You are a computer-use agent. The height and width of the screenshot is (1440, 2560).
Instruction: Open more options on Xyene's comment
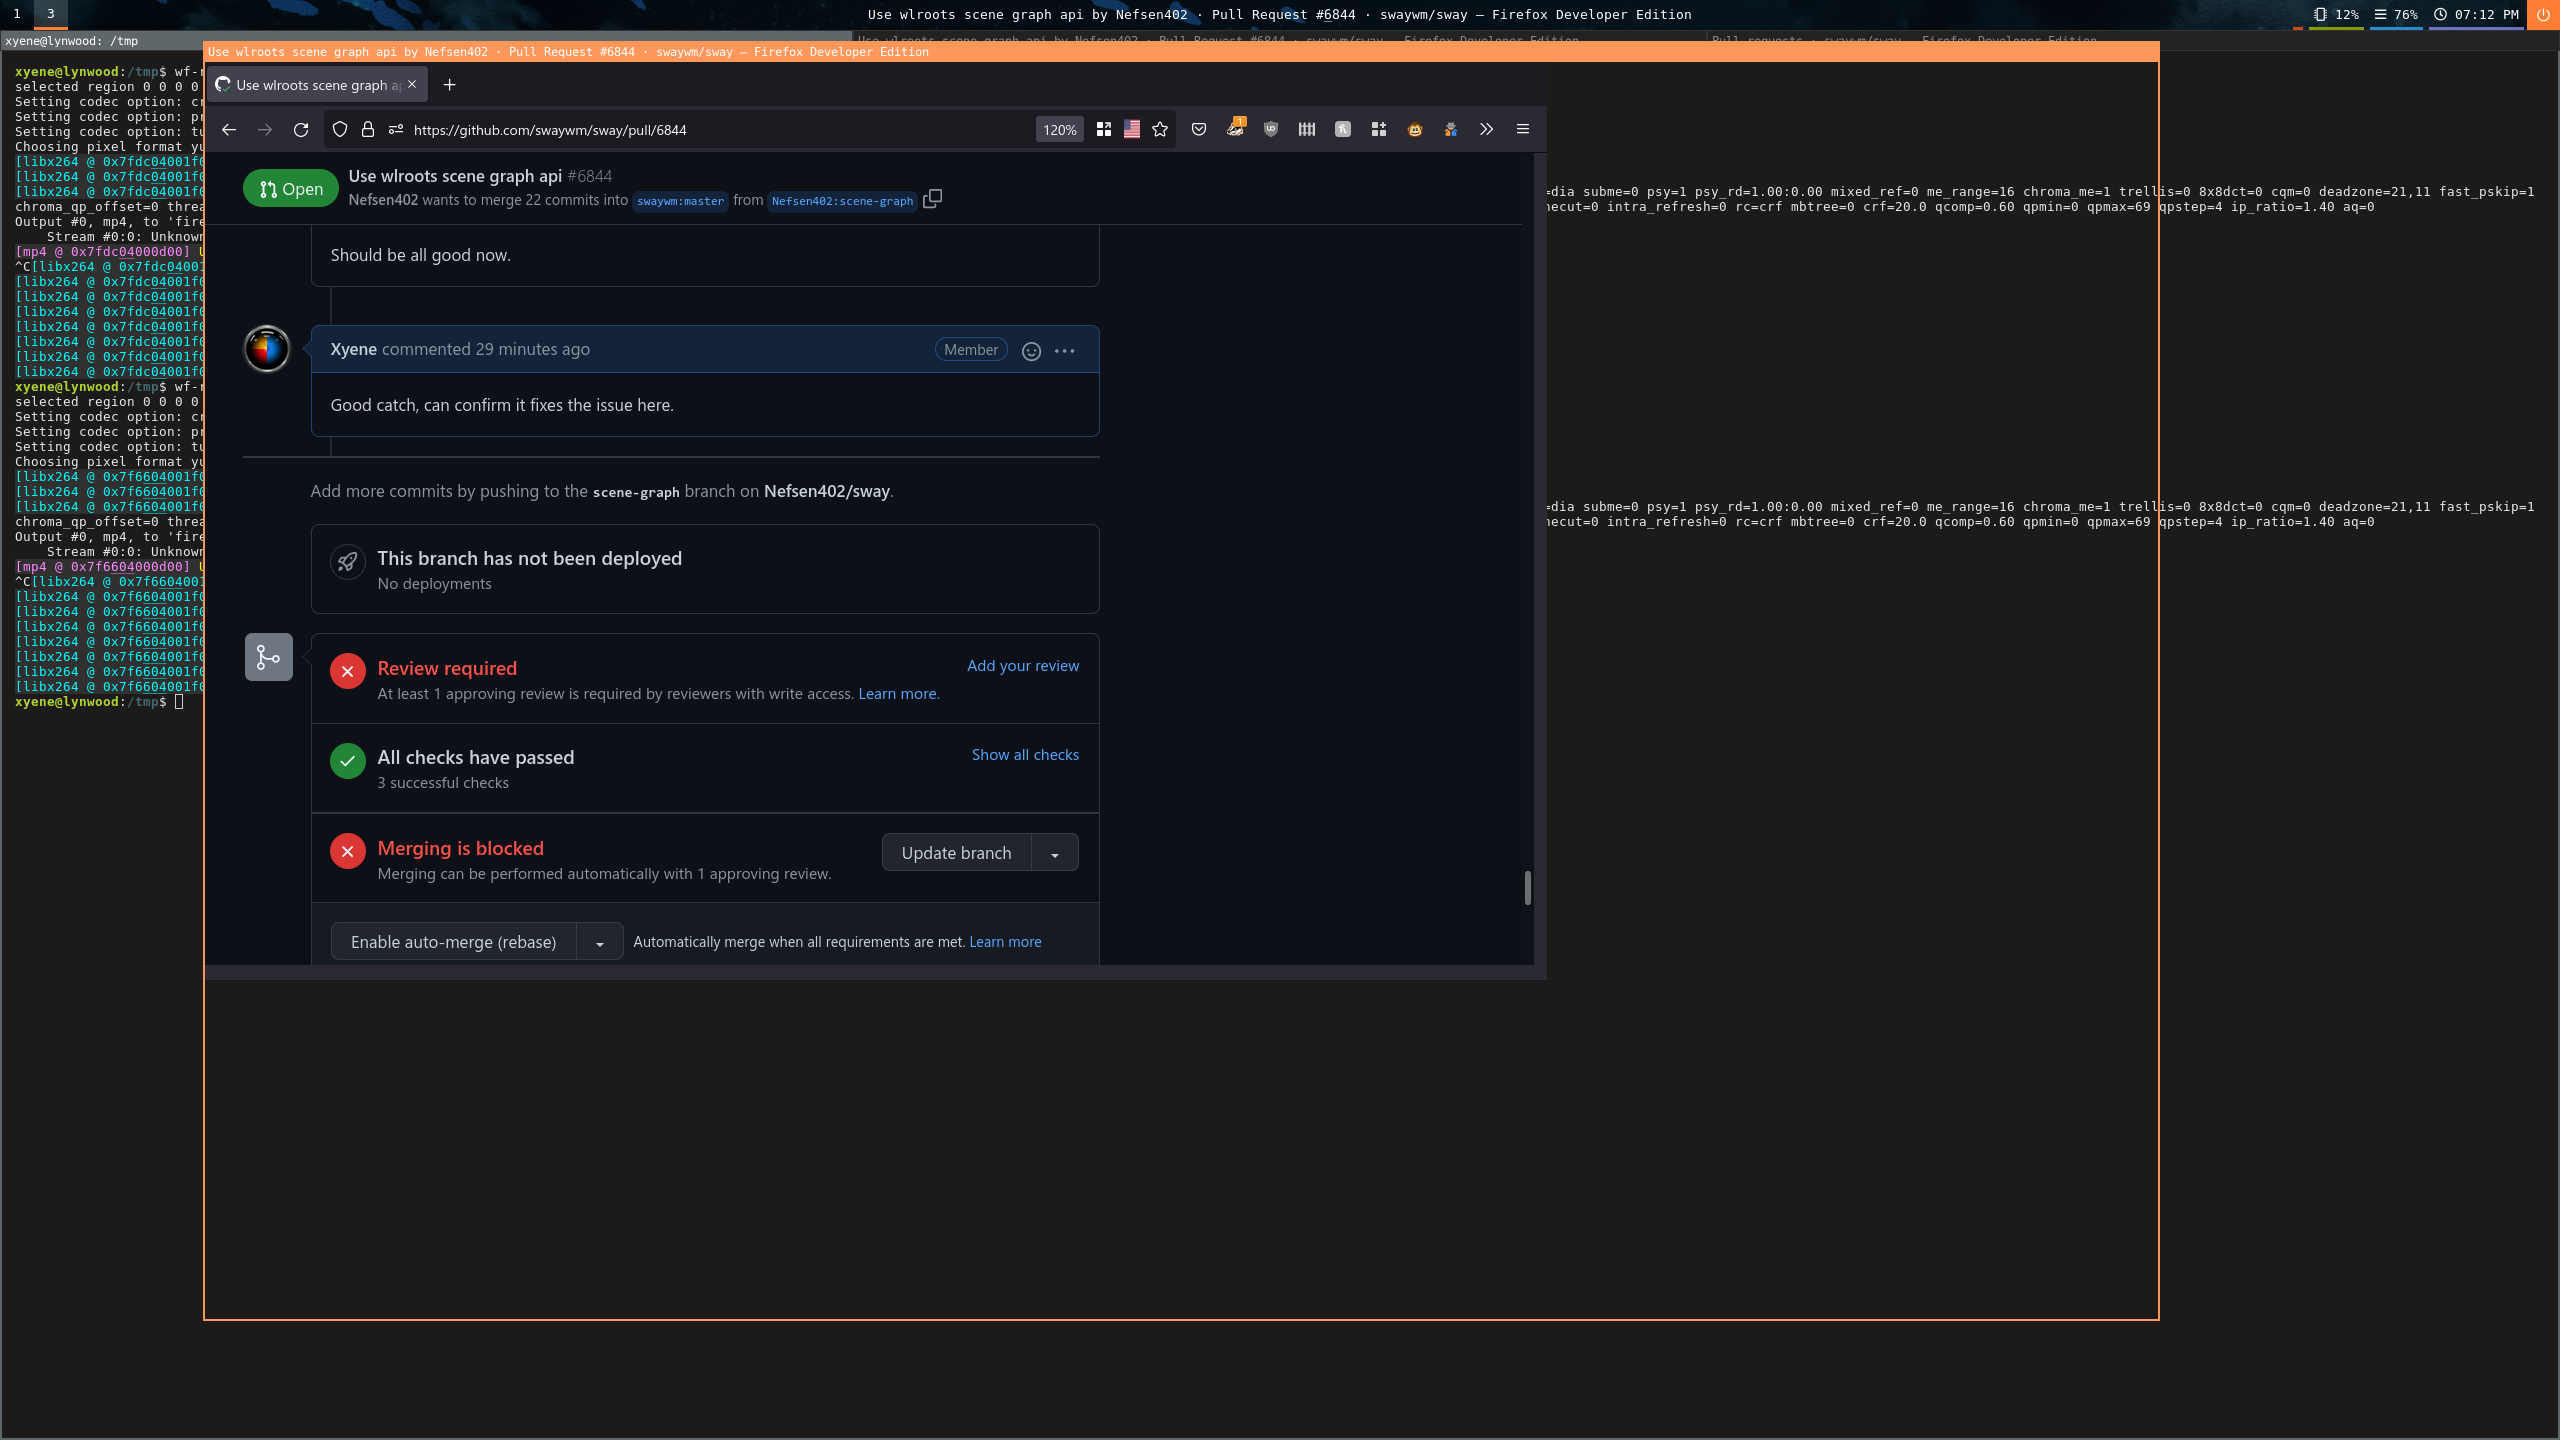point(1064,351)
